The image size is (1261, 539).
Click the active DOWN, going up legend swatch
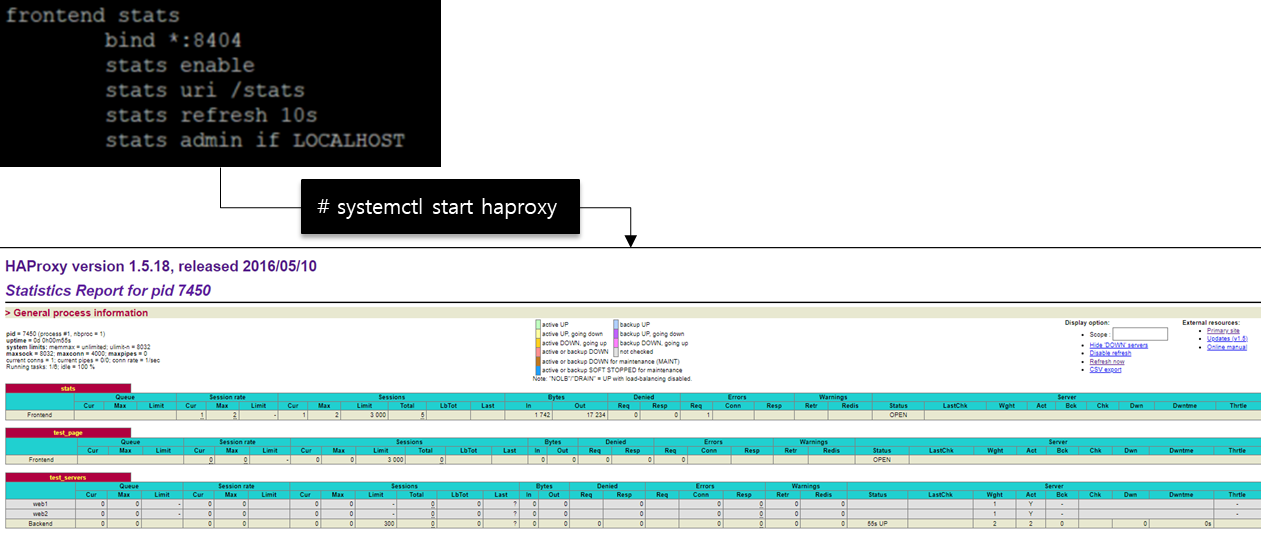click(x=537, y=342)
